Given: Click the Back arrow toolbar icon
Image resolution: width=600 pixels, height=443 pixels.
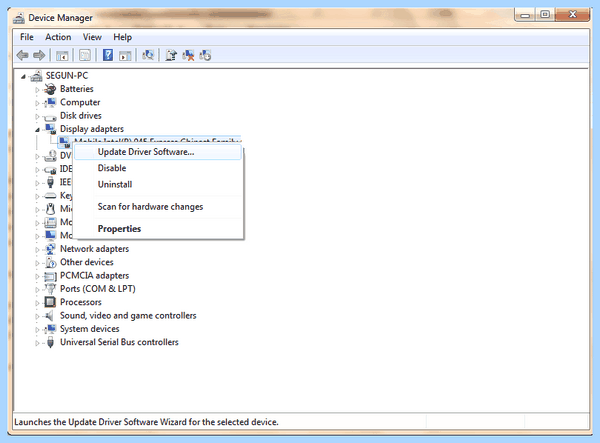Looking at the screenshot, I should pyautogui.click(x=23, y=55).
